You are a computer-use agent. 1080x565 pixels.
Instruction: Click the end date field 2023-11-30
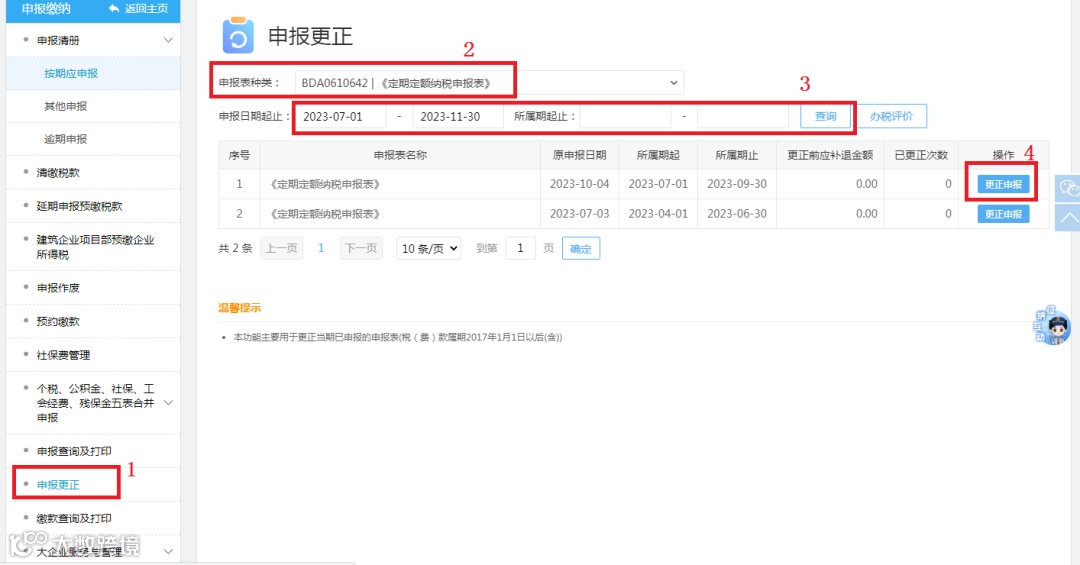pyautogui.click(x=457, y=116)
